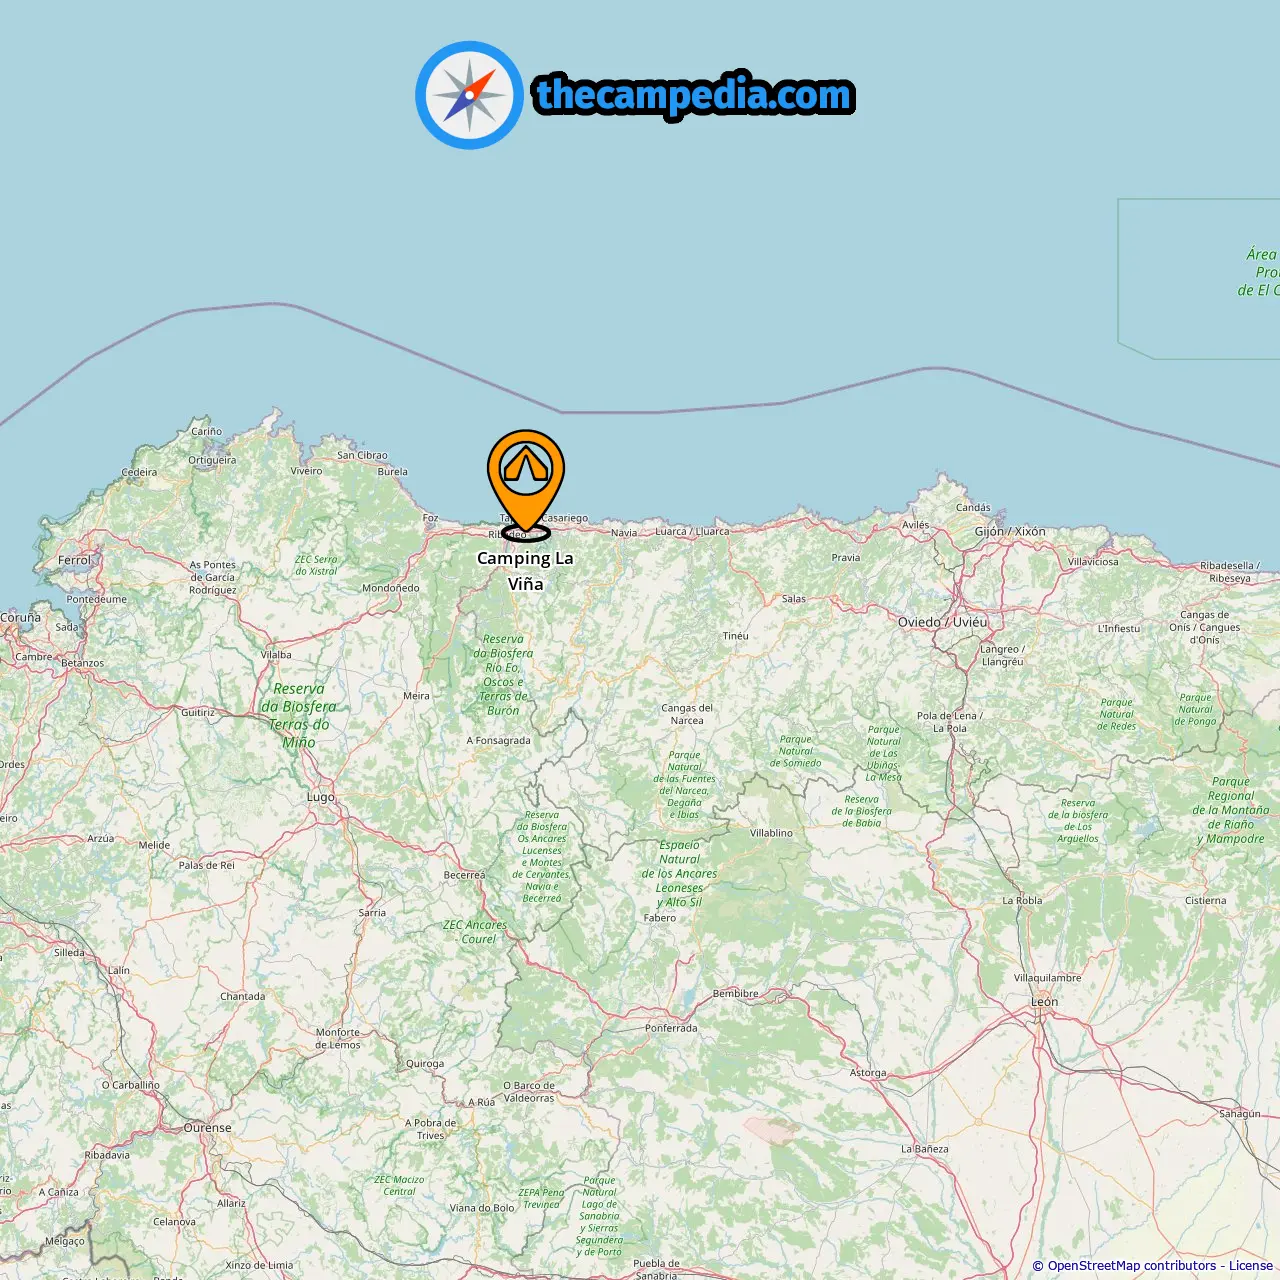Viewport: 1280px width, 1280px height.
Task: Click the Parque Natural de Somiedo label
Action: [x=795, y=751]
